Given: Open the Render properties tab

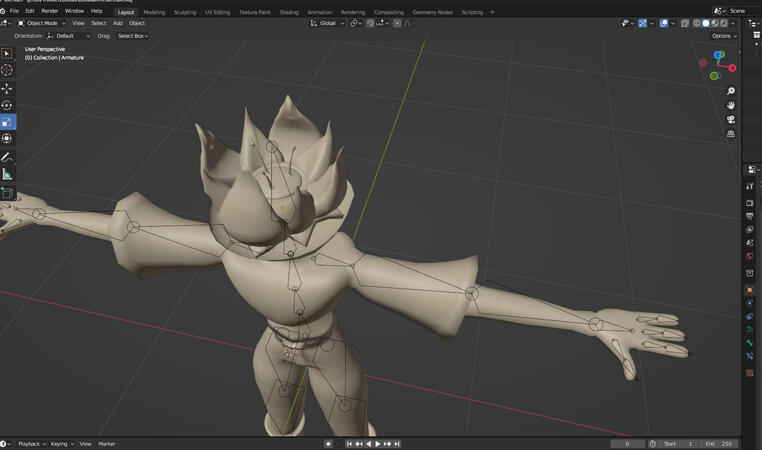Looking at the screenshot, I should pos(750,203).
